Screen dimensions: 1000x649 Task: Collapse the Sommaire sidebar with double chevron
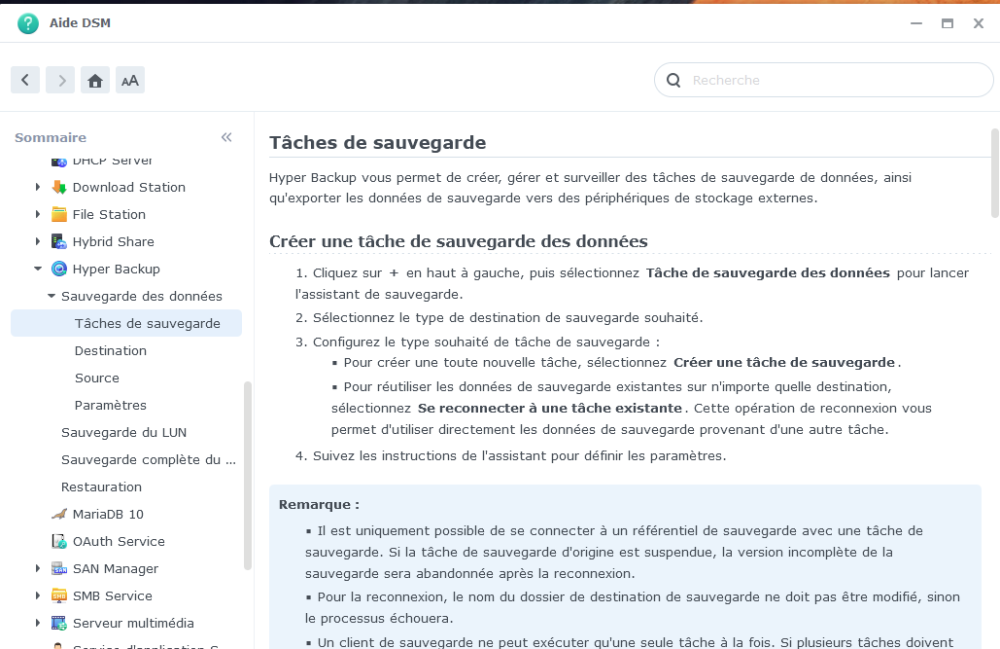pyautogui.click(x=226, y=137)
